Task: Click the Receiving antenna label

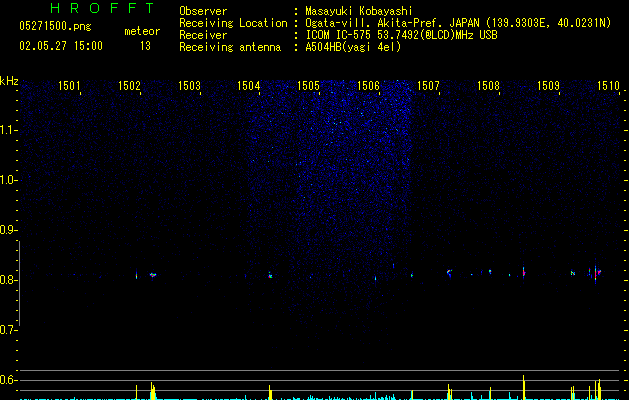Action: coord(230,47)
